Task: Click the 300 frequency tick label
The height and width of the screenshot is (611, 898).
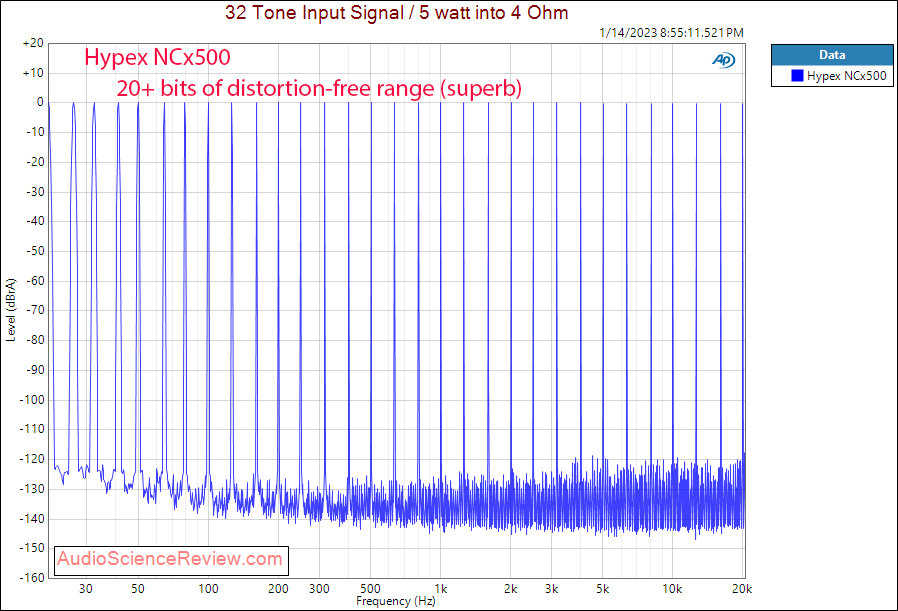Action: [319, 589]
